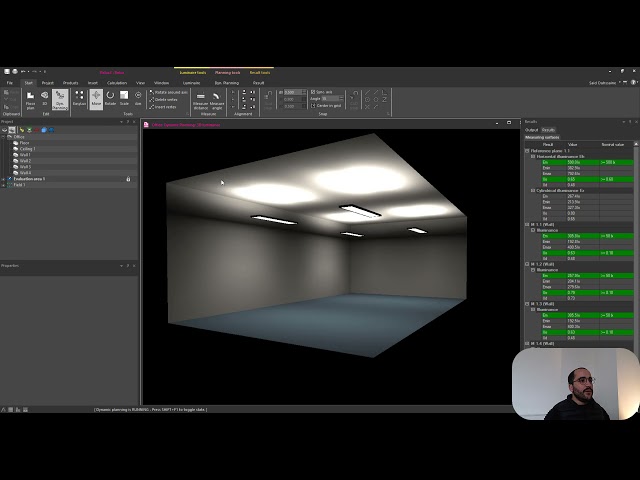
Task: Open the Dyn. Planning ribbon tab
Action: [227, 83]
